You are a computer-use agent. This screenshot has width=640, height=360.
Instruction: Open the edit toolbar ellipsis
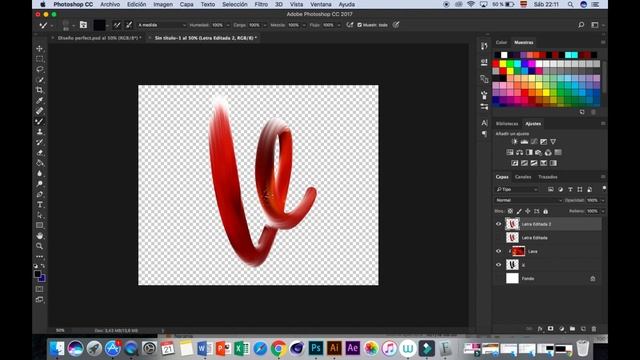pos(40,256)
